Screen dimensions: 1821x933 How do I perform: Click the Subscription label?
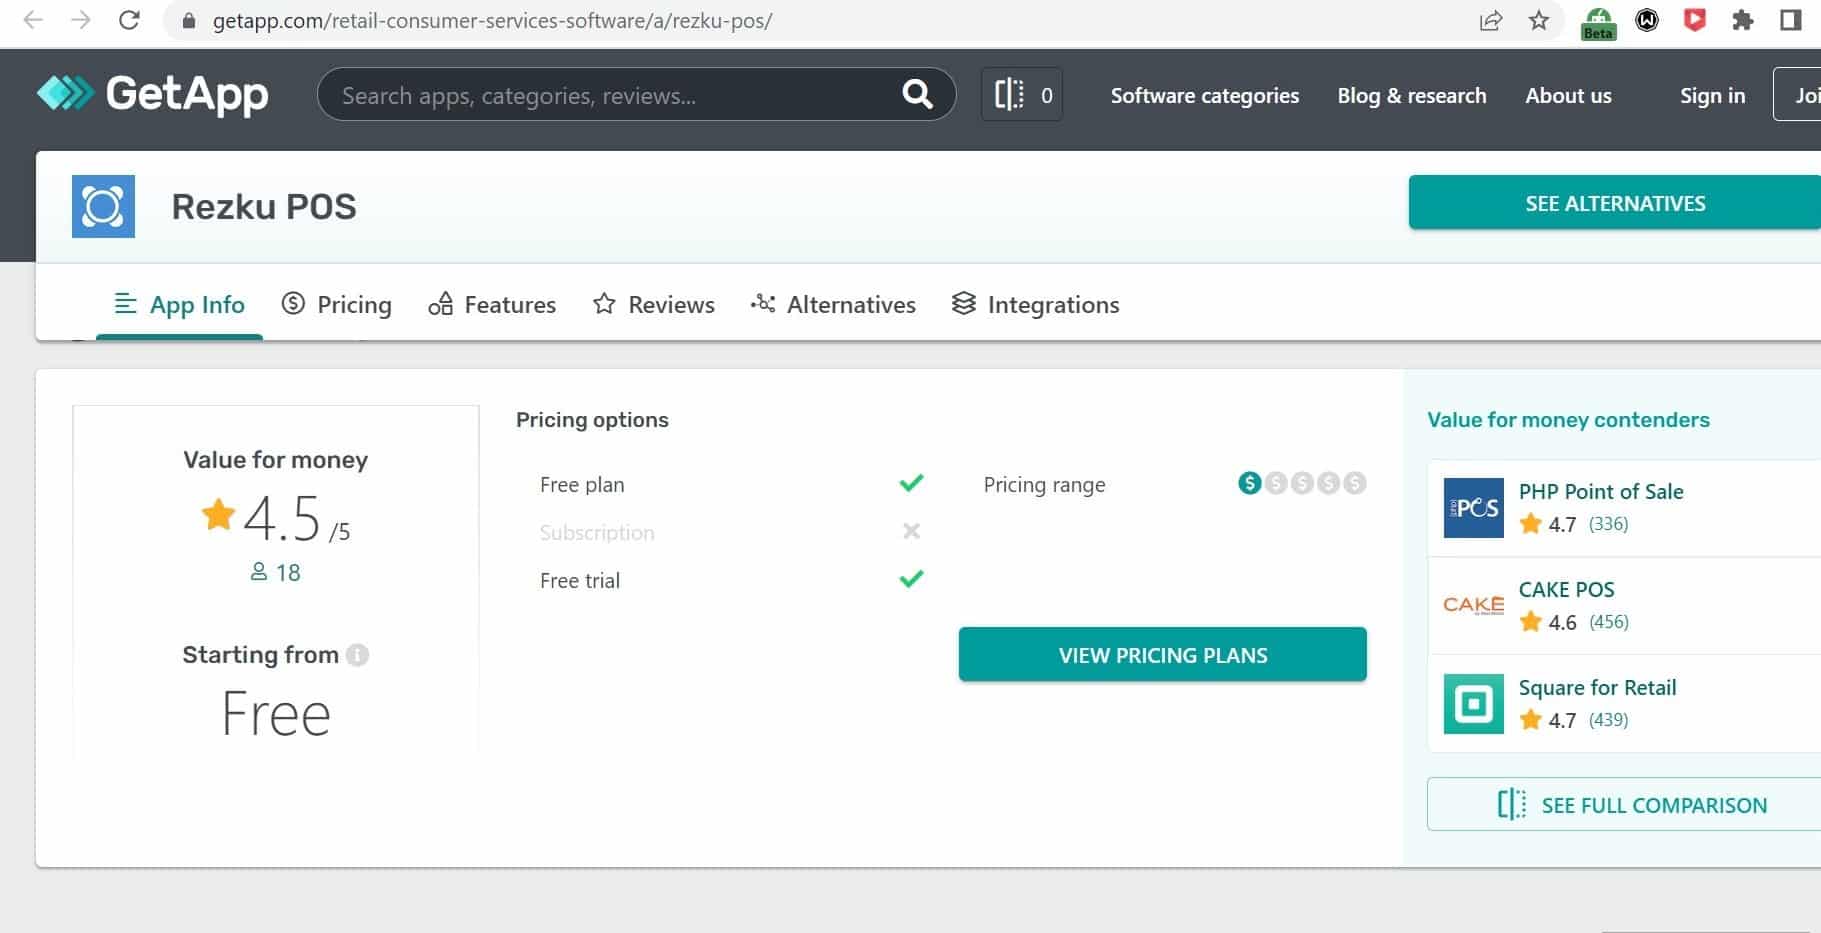tap(597, 532)
